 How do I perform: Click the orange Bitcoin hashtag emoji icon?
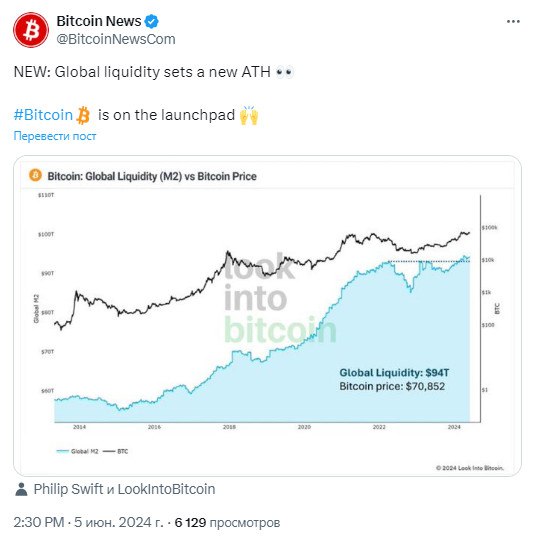(x=83, y=115)
